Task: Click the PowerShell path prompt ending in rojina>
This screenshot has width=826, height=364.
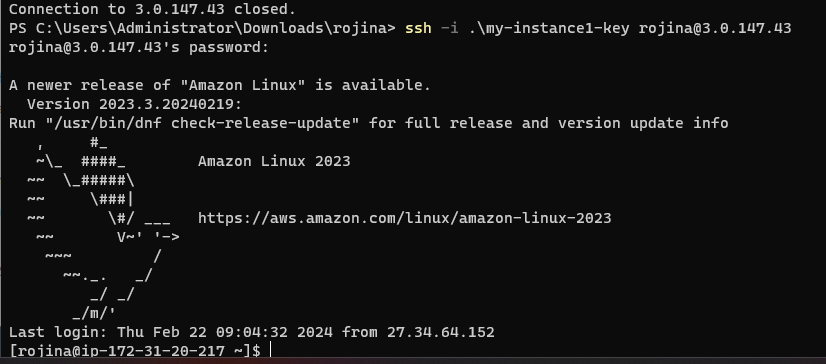Action: (x=202, y=28)
